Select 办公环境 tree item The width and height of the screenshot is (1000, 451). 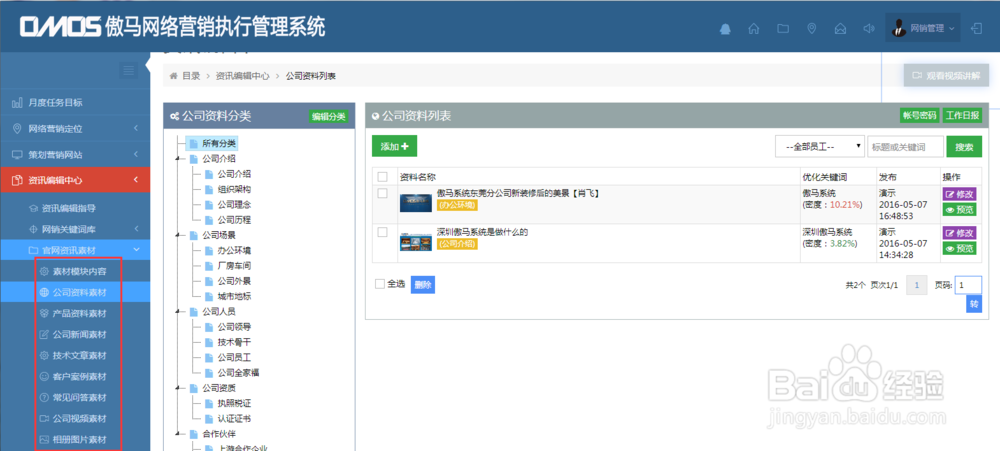point(234,251)
